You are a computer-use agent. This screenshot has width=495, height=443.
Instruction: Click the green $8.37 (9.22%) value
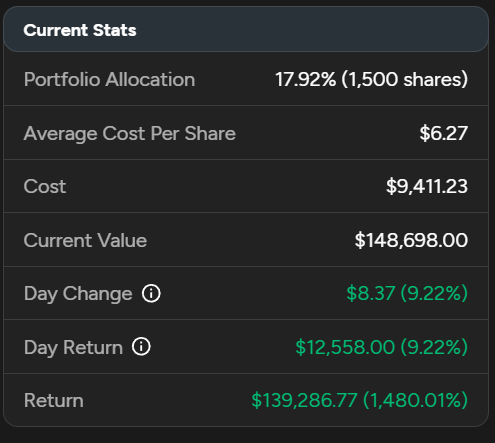pos(407,293)
